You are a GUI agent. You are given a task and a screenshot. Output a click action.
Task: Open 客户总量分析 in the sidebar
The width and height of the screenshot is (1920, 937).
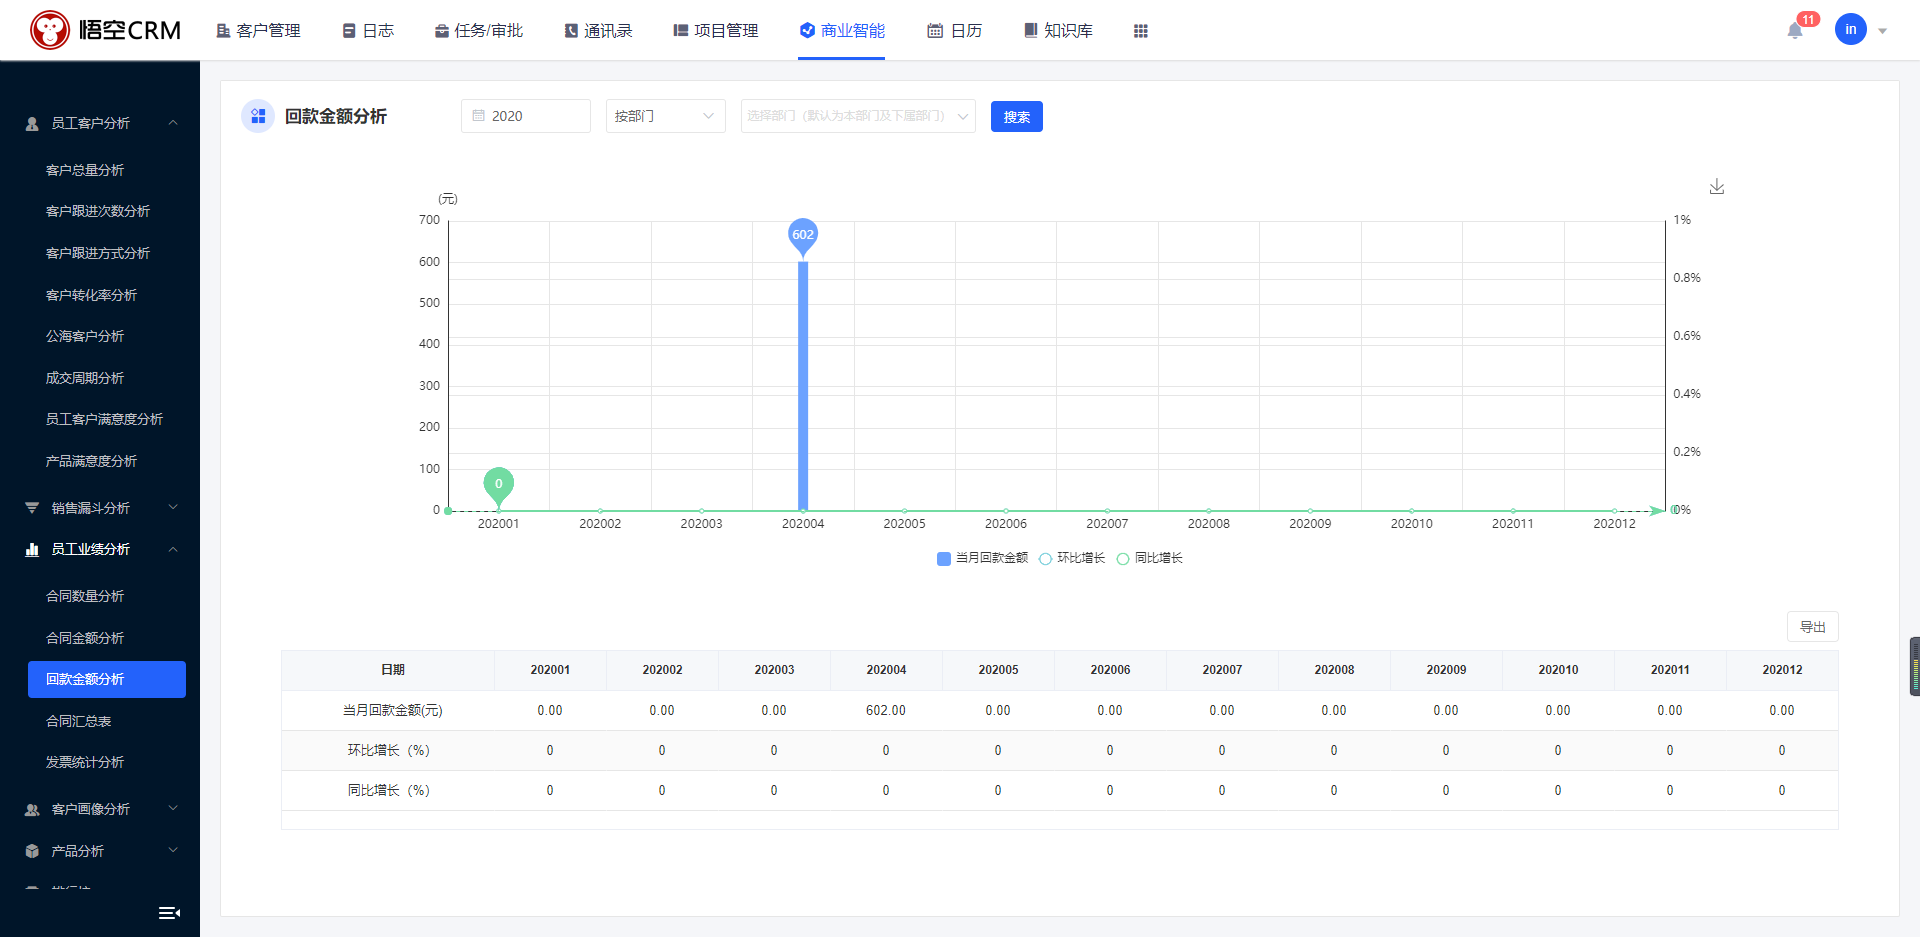[85, 170]
